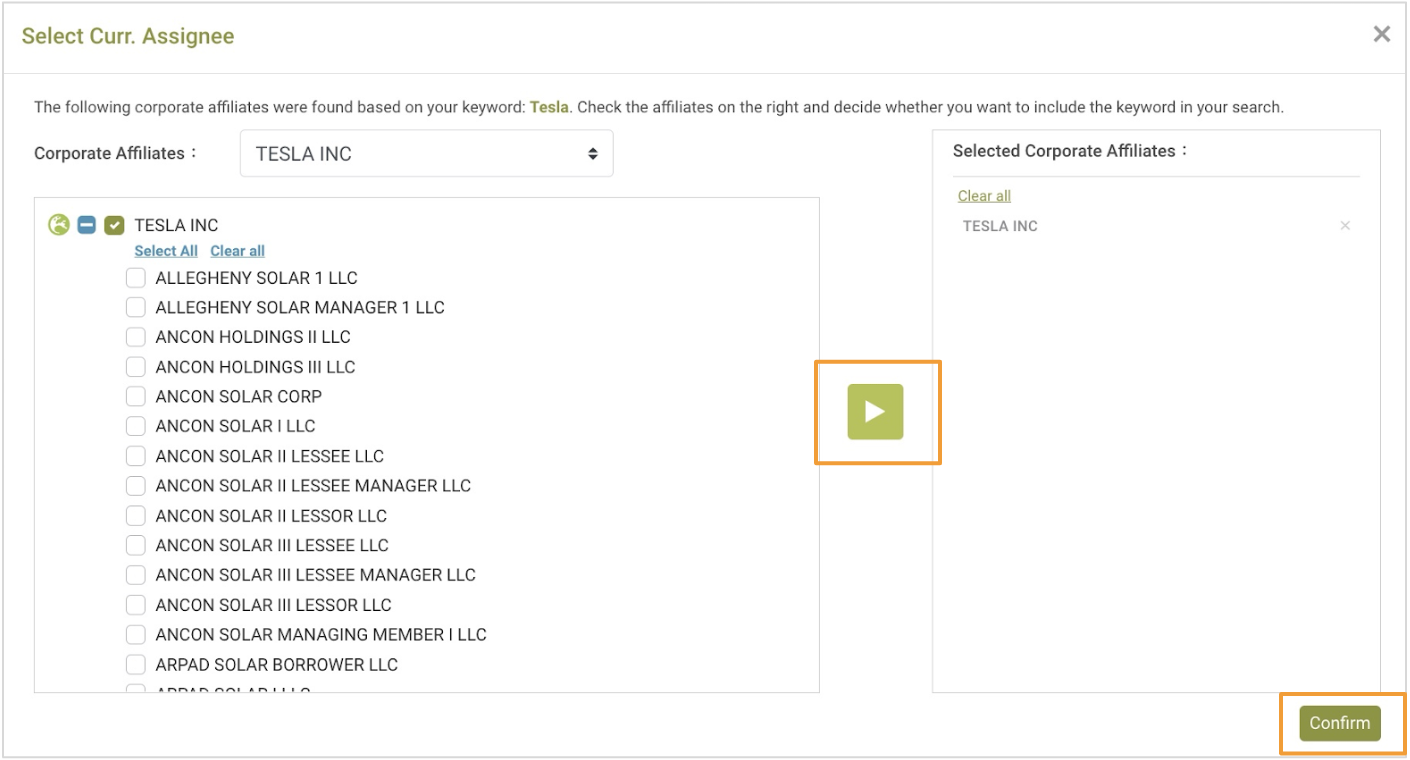The height and width of the screenshot is (760, 1410).
Task: Click Clear all in Selected Corporate Affiliates
Action: click(984, 196)
